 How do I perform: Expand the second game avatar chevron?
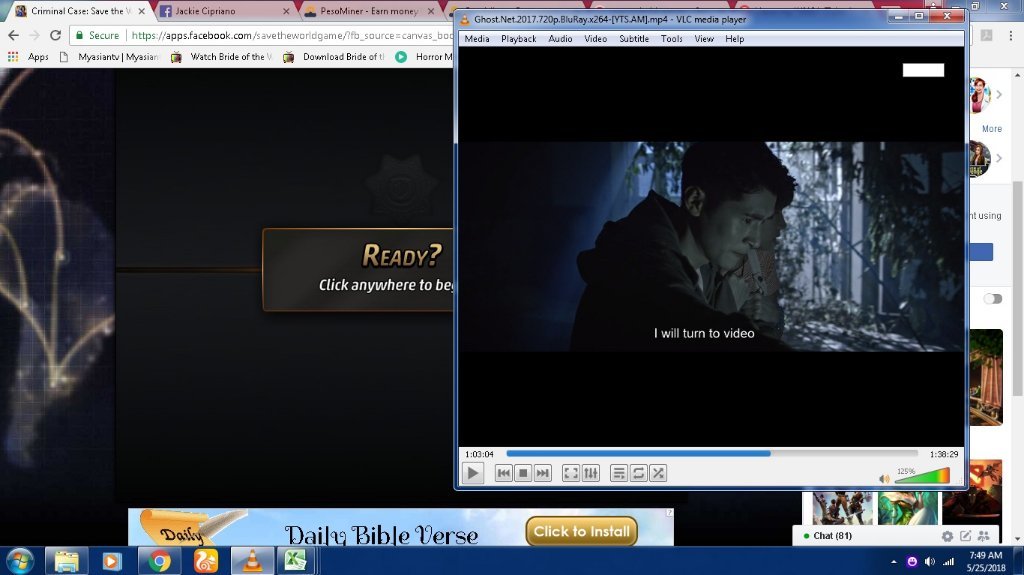(x=999, y=157)
